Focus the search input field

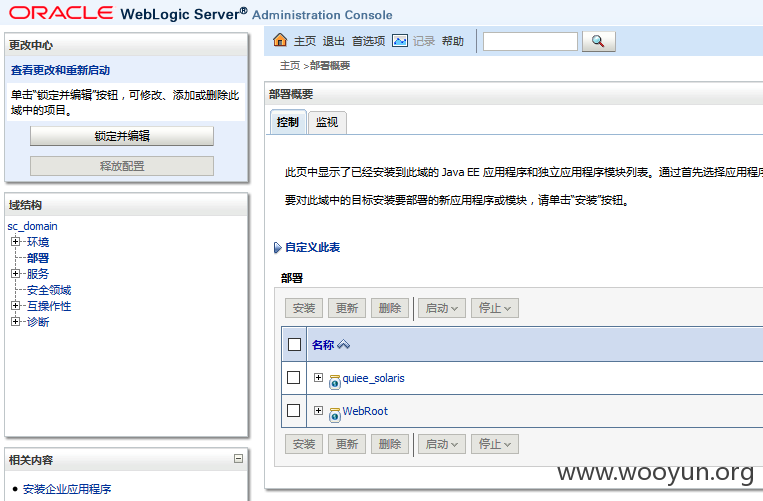530,41
